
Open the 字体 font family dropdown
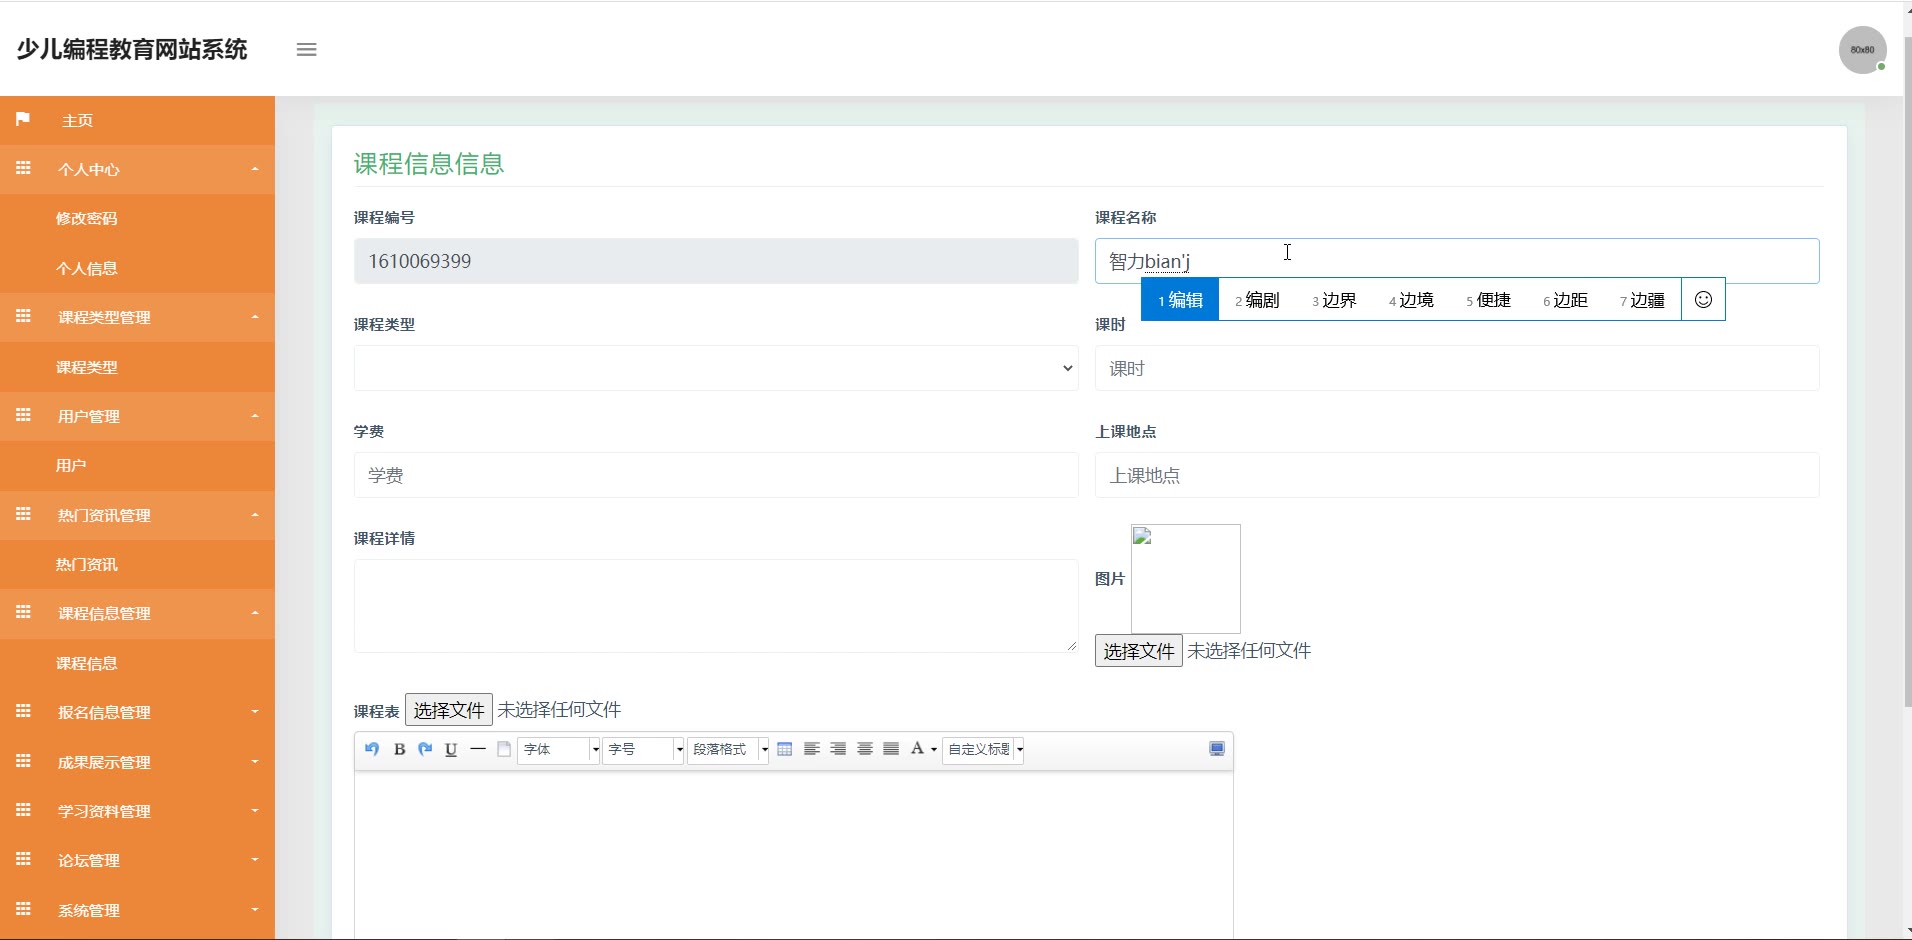pyautogui.click(x=558, y=749)
